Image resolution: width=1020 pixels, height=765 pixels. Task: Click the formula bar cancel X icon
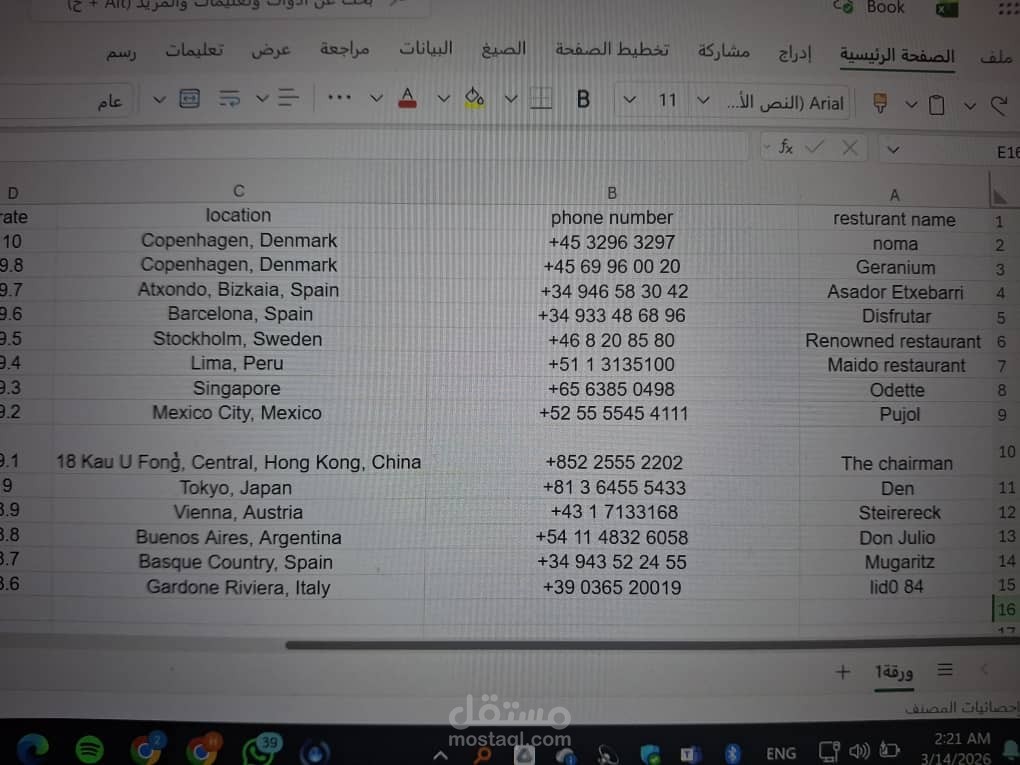point(850,148)
